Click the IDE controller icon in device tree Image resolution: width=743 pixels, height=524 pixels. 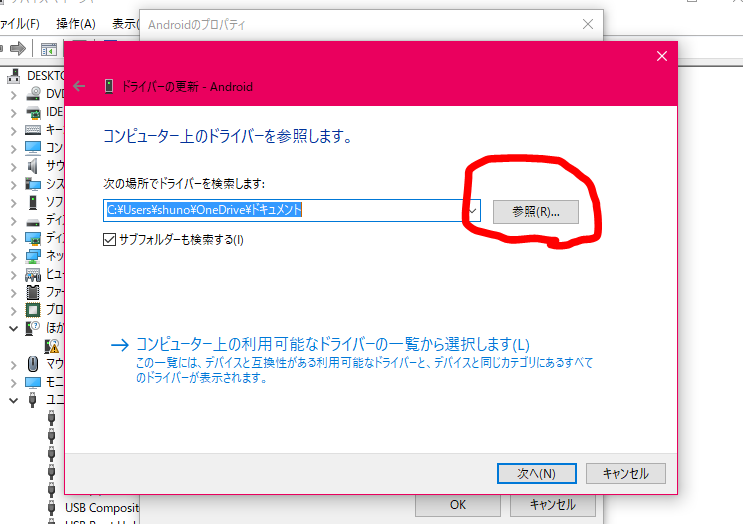[x=33, y=112]
